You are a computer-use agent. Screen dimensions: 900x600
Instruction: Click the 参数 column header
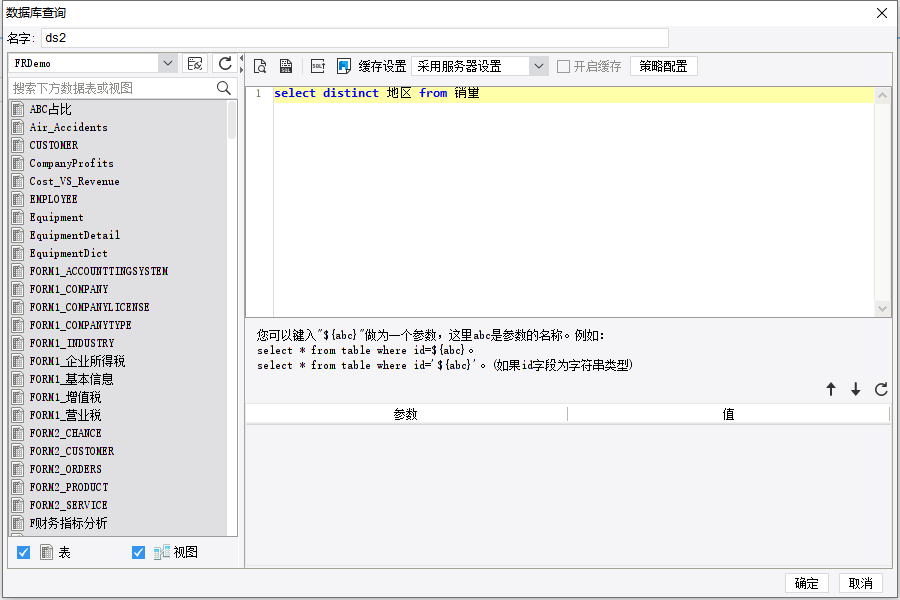click(x=406, y=414)
